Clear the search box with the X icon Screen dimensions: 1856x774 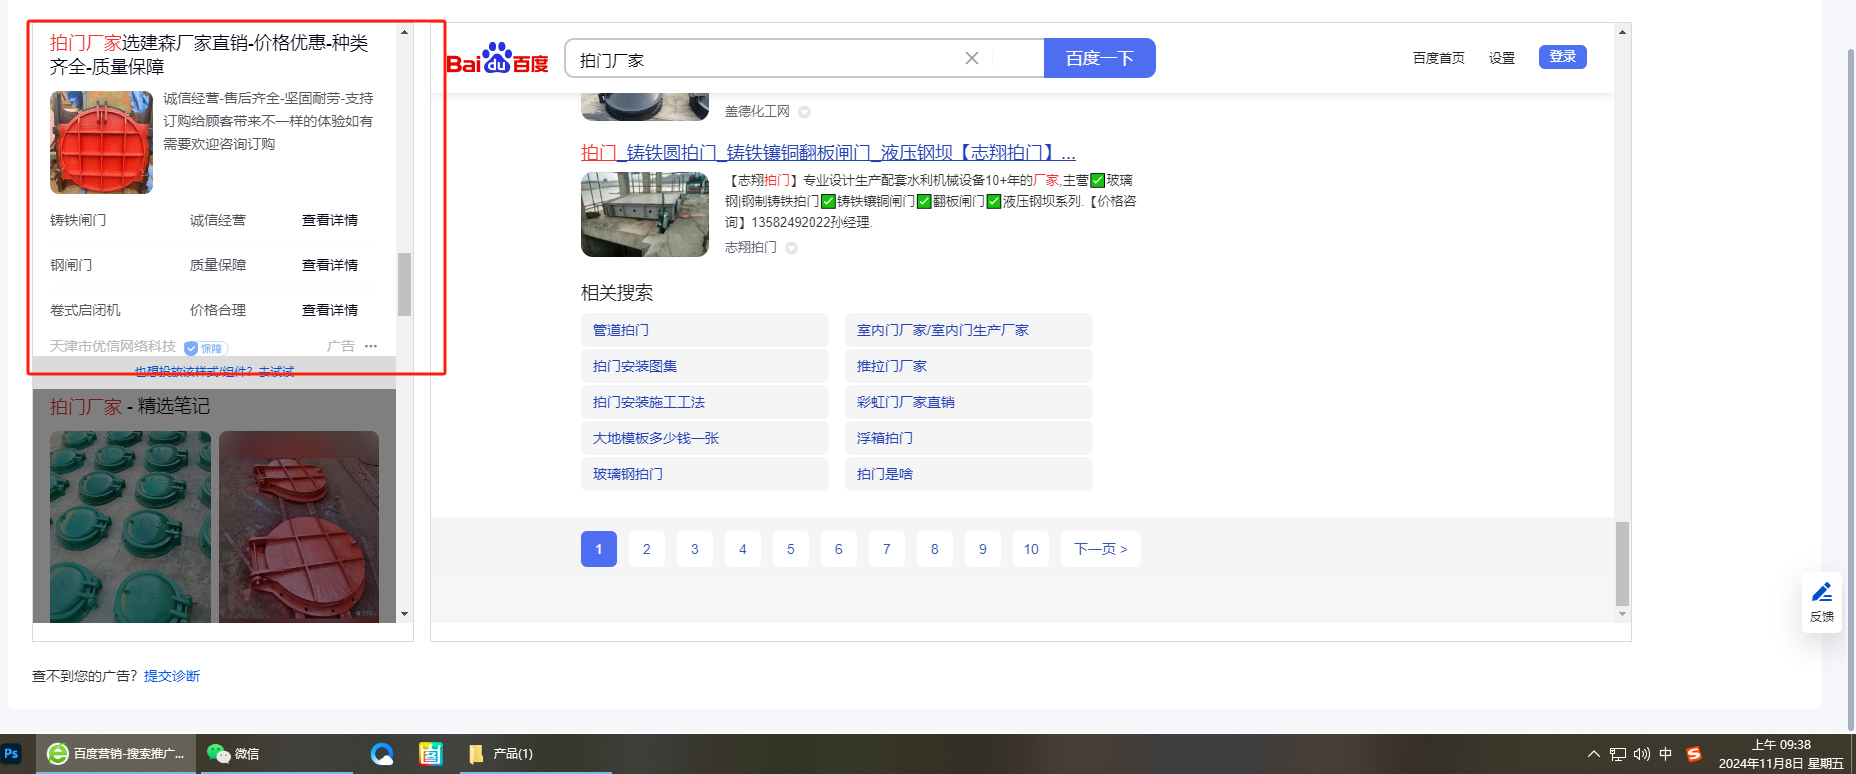tap(971, 58)
